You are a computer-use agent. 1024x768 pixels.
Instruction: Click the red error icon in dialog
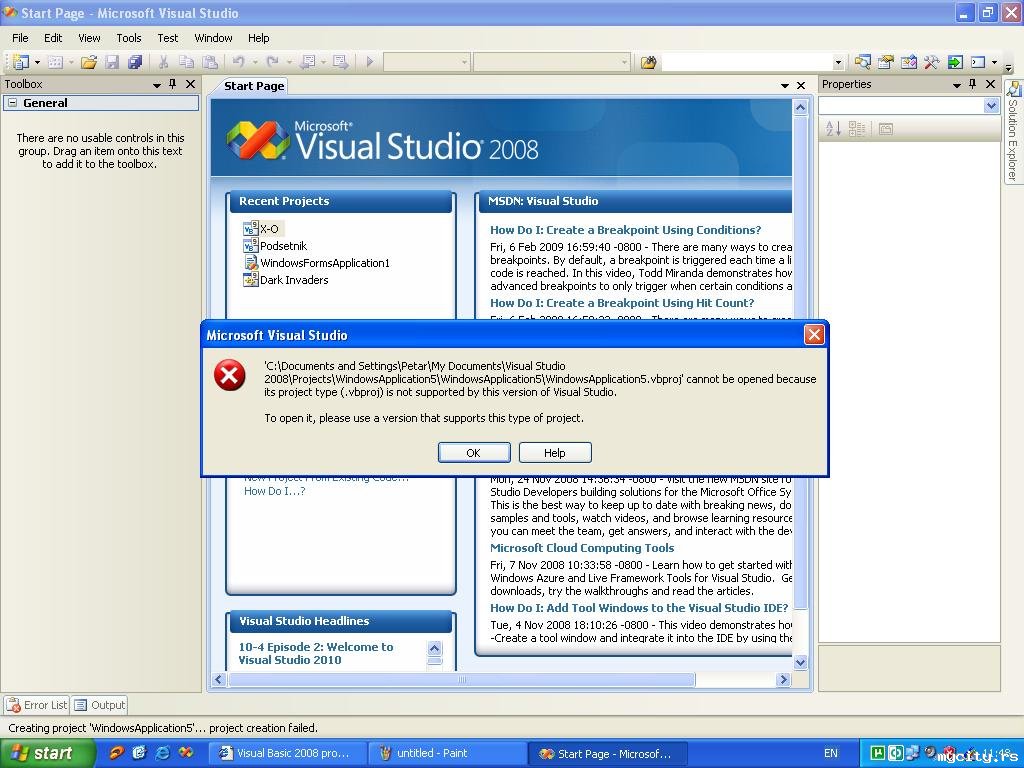[230, 375]
